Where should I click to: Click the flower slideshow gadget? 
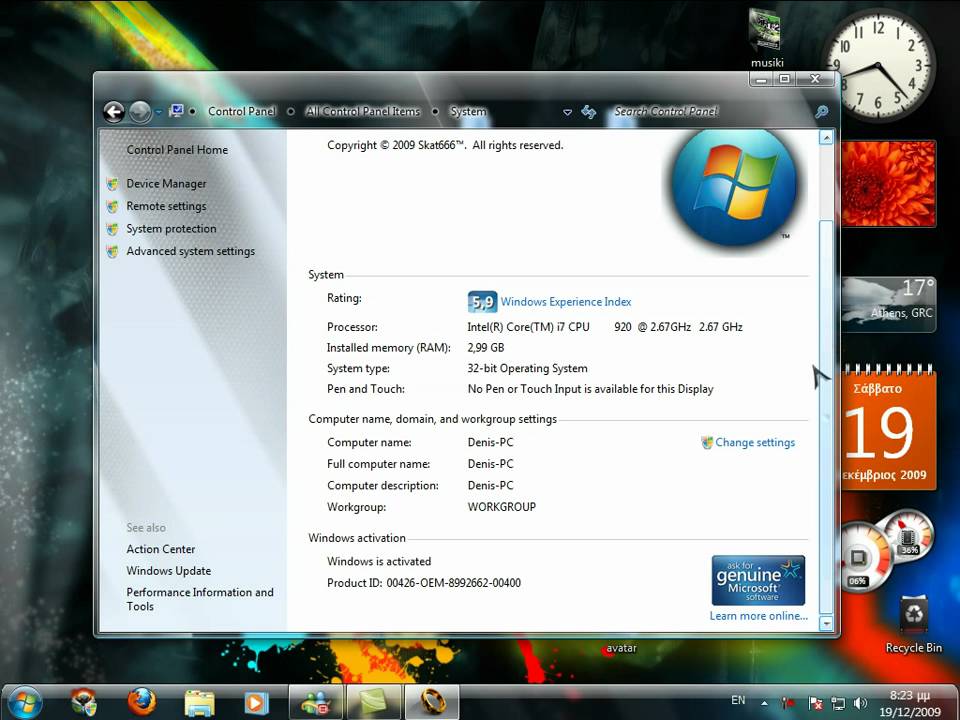[x=888, y=184]
